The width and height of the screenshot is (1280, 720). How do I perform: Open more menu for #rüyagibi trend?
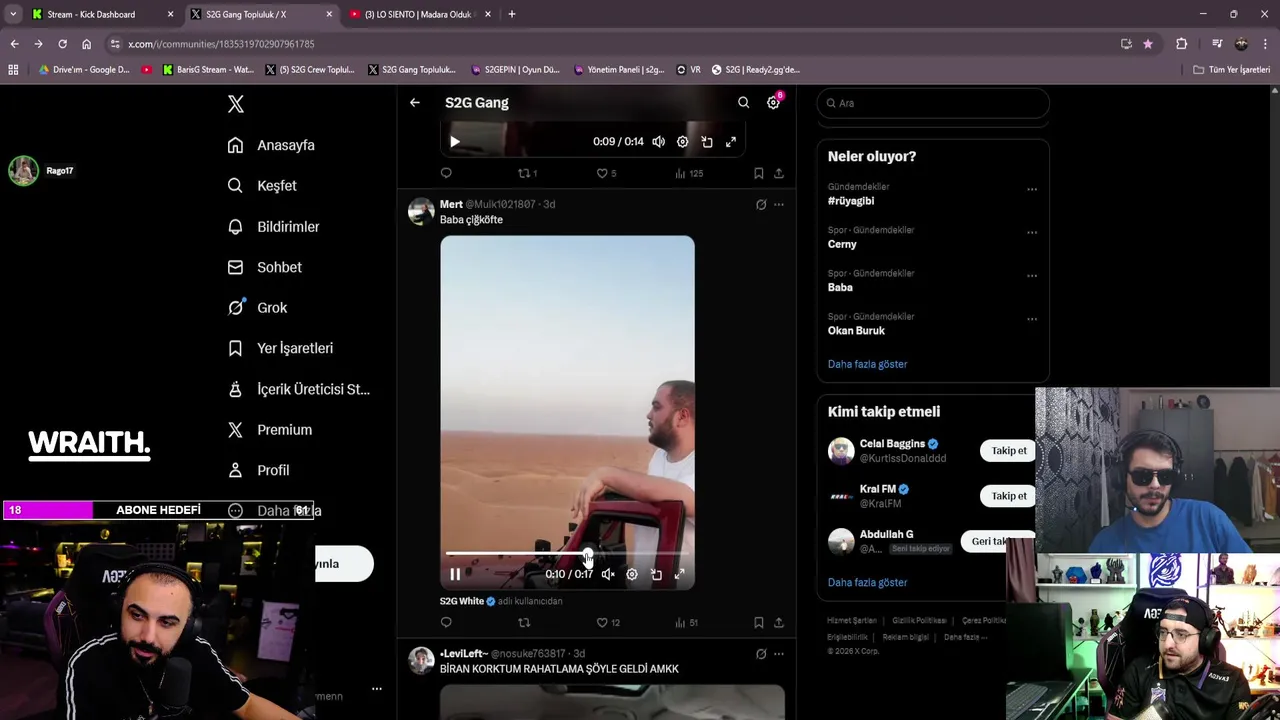pyautogui.click(x=1032, y=189)
